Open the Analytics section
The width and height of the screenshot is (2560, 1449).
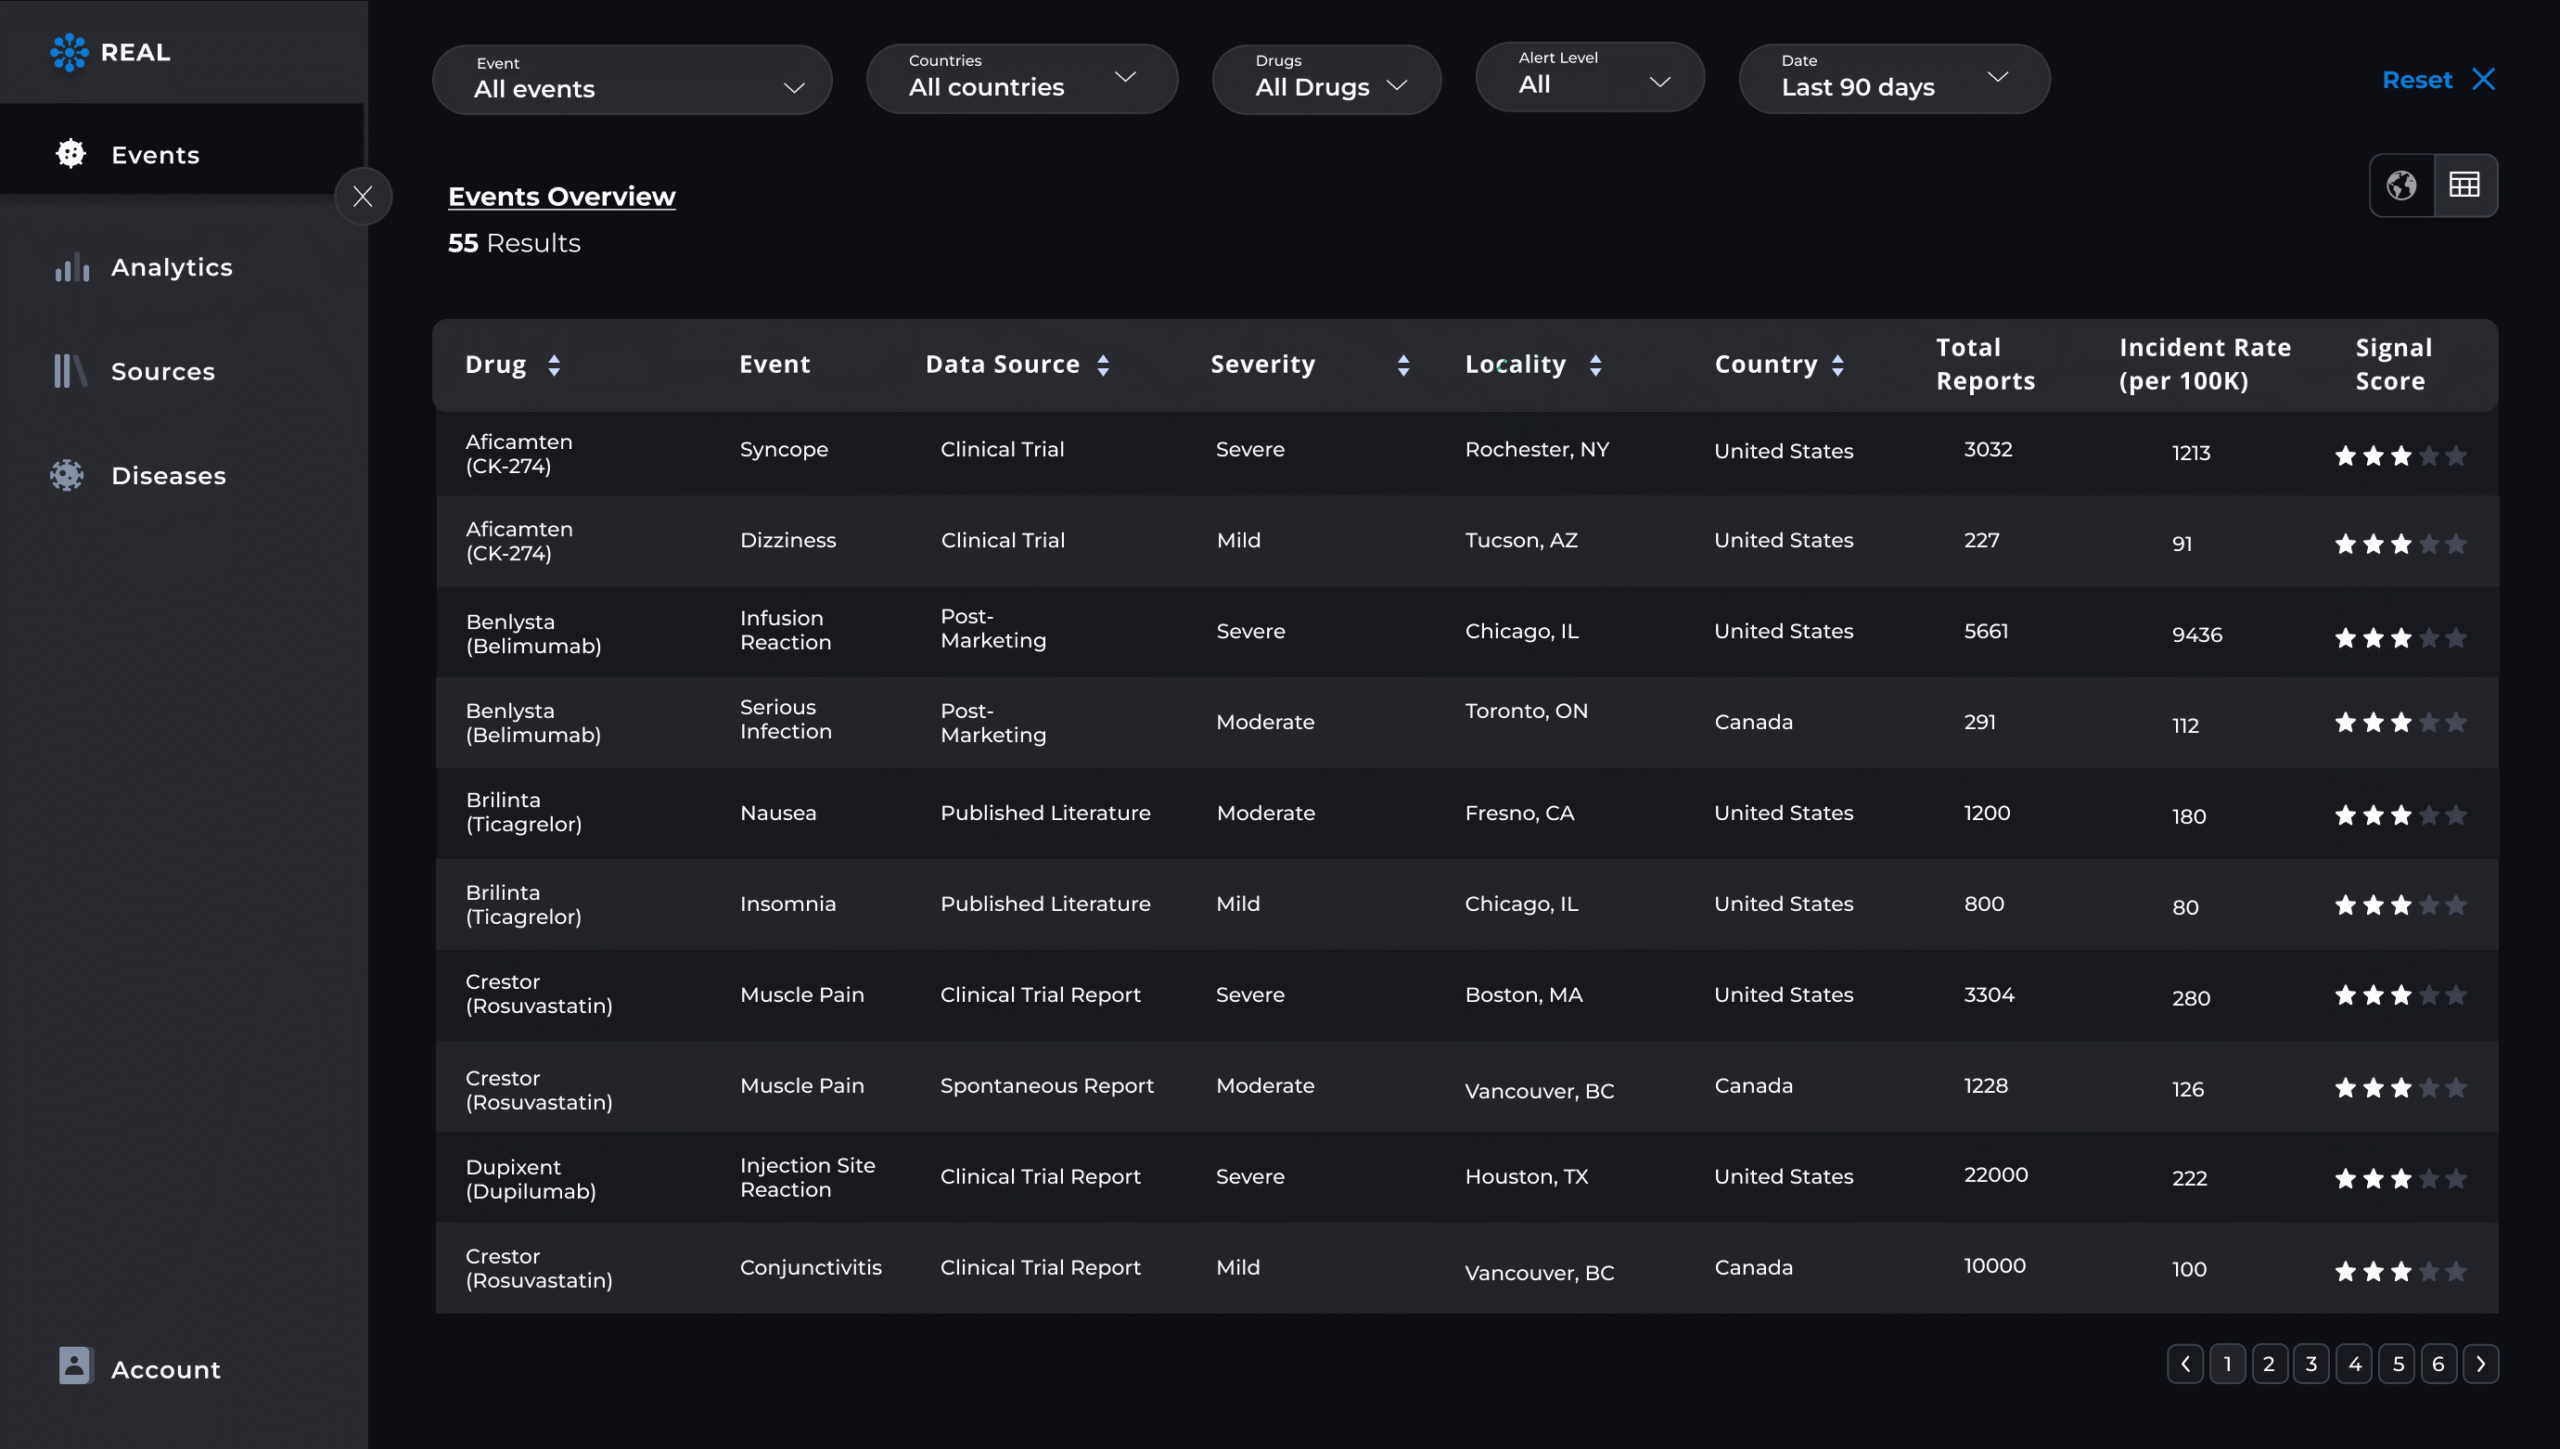coord(171,267)
